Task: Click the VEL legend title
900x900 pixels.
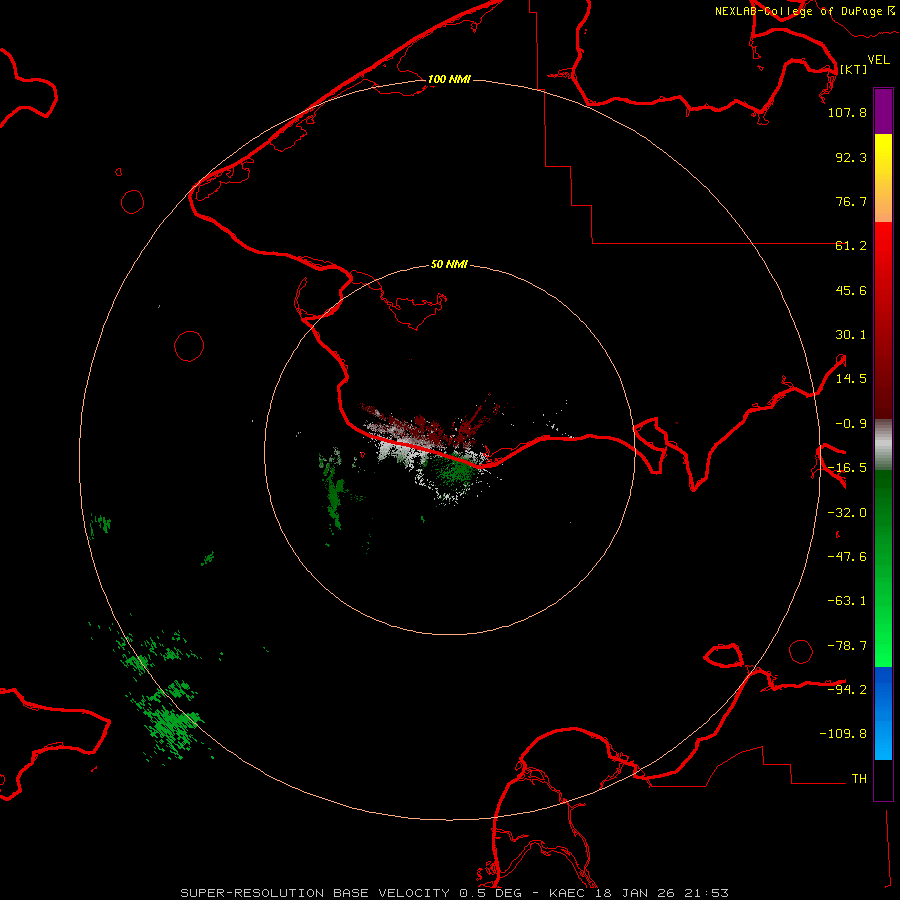Action: (878, 60)
